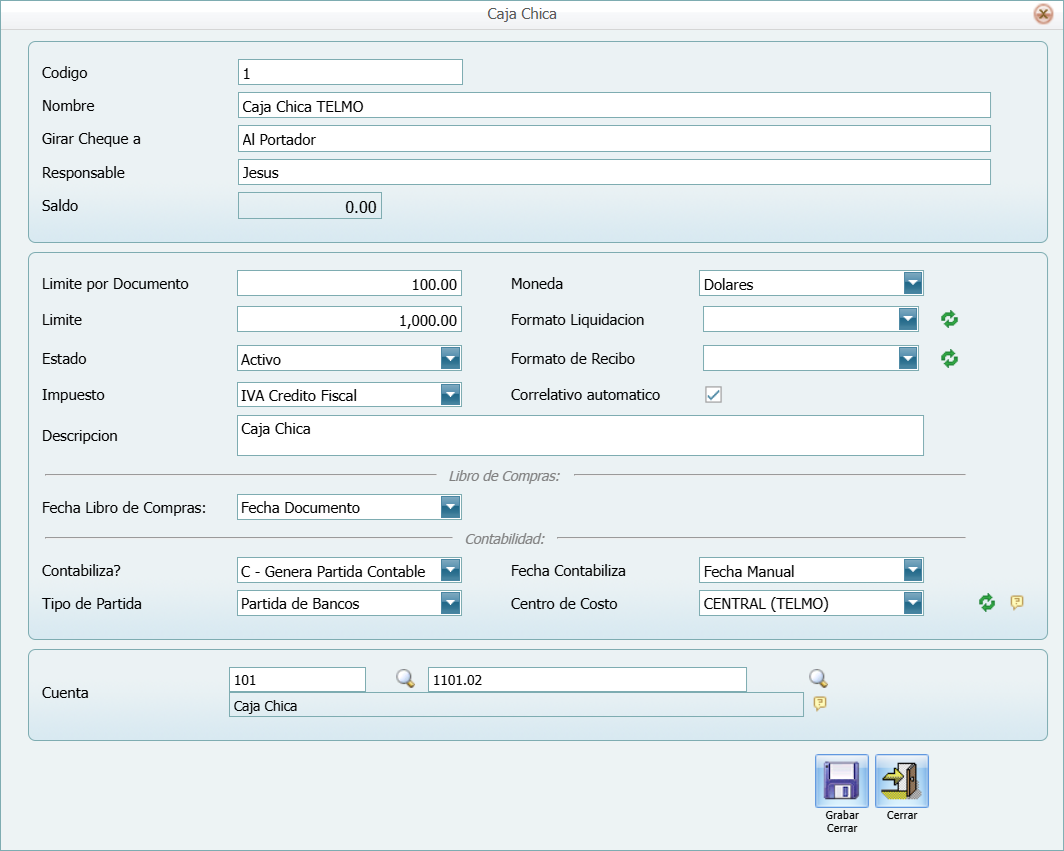Image resolution: width=1064 pixels, height=851 pixels.
Task: Expand the Impuesto dropdown showing IVA Credito Fiscal
Action: 451,394
